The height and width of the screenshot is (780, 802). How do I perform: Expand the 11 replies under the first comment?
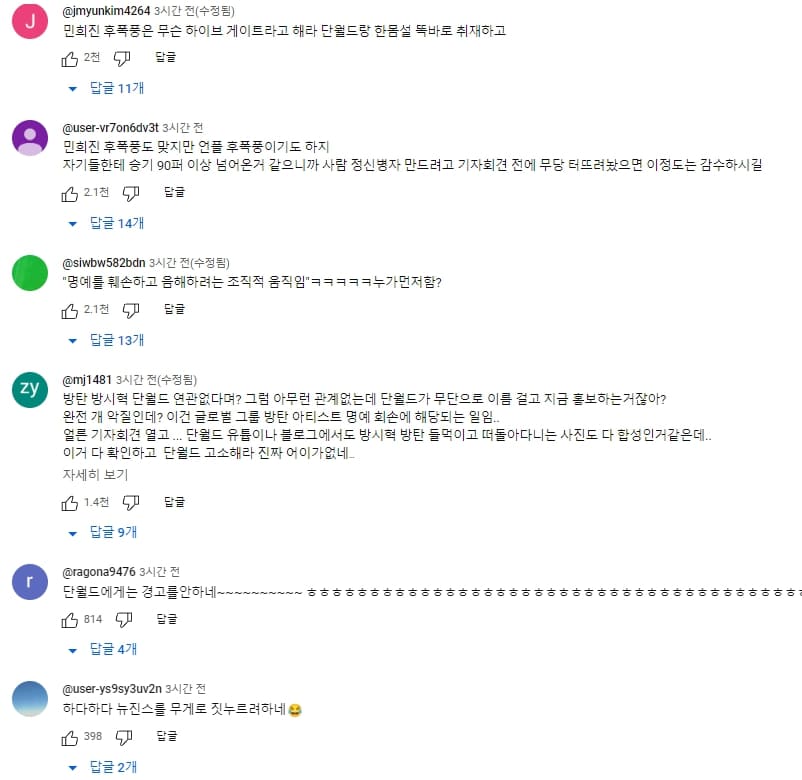[x=106, y=88]
